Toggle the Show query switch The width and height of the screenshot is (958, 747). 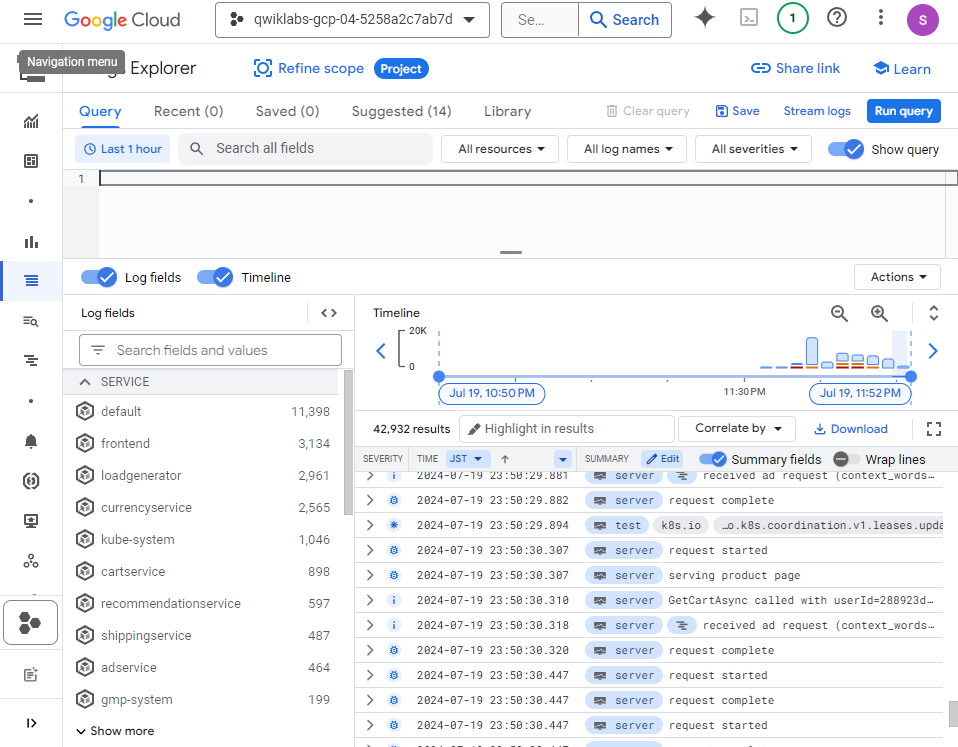[846, 149]
